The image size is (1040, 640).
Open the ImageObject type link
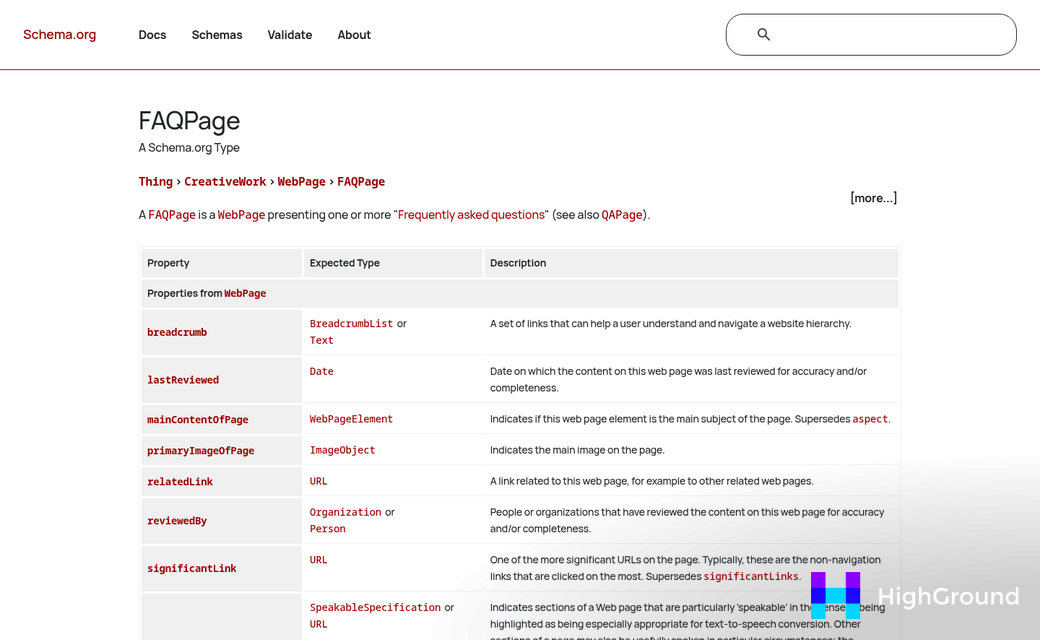click(342, 450)
